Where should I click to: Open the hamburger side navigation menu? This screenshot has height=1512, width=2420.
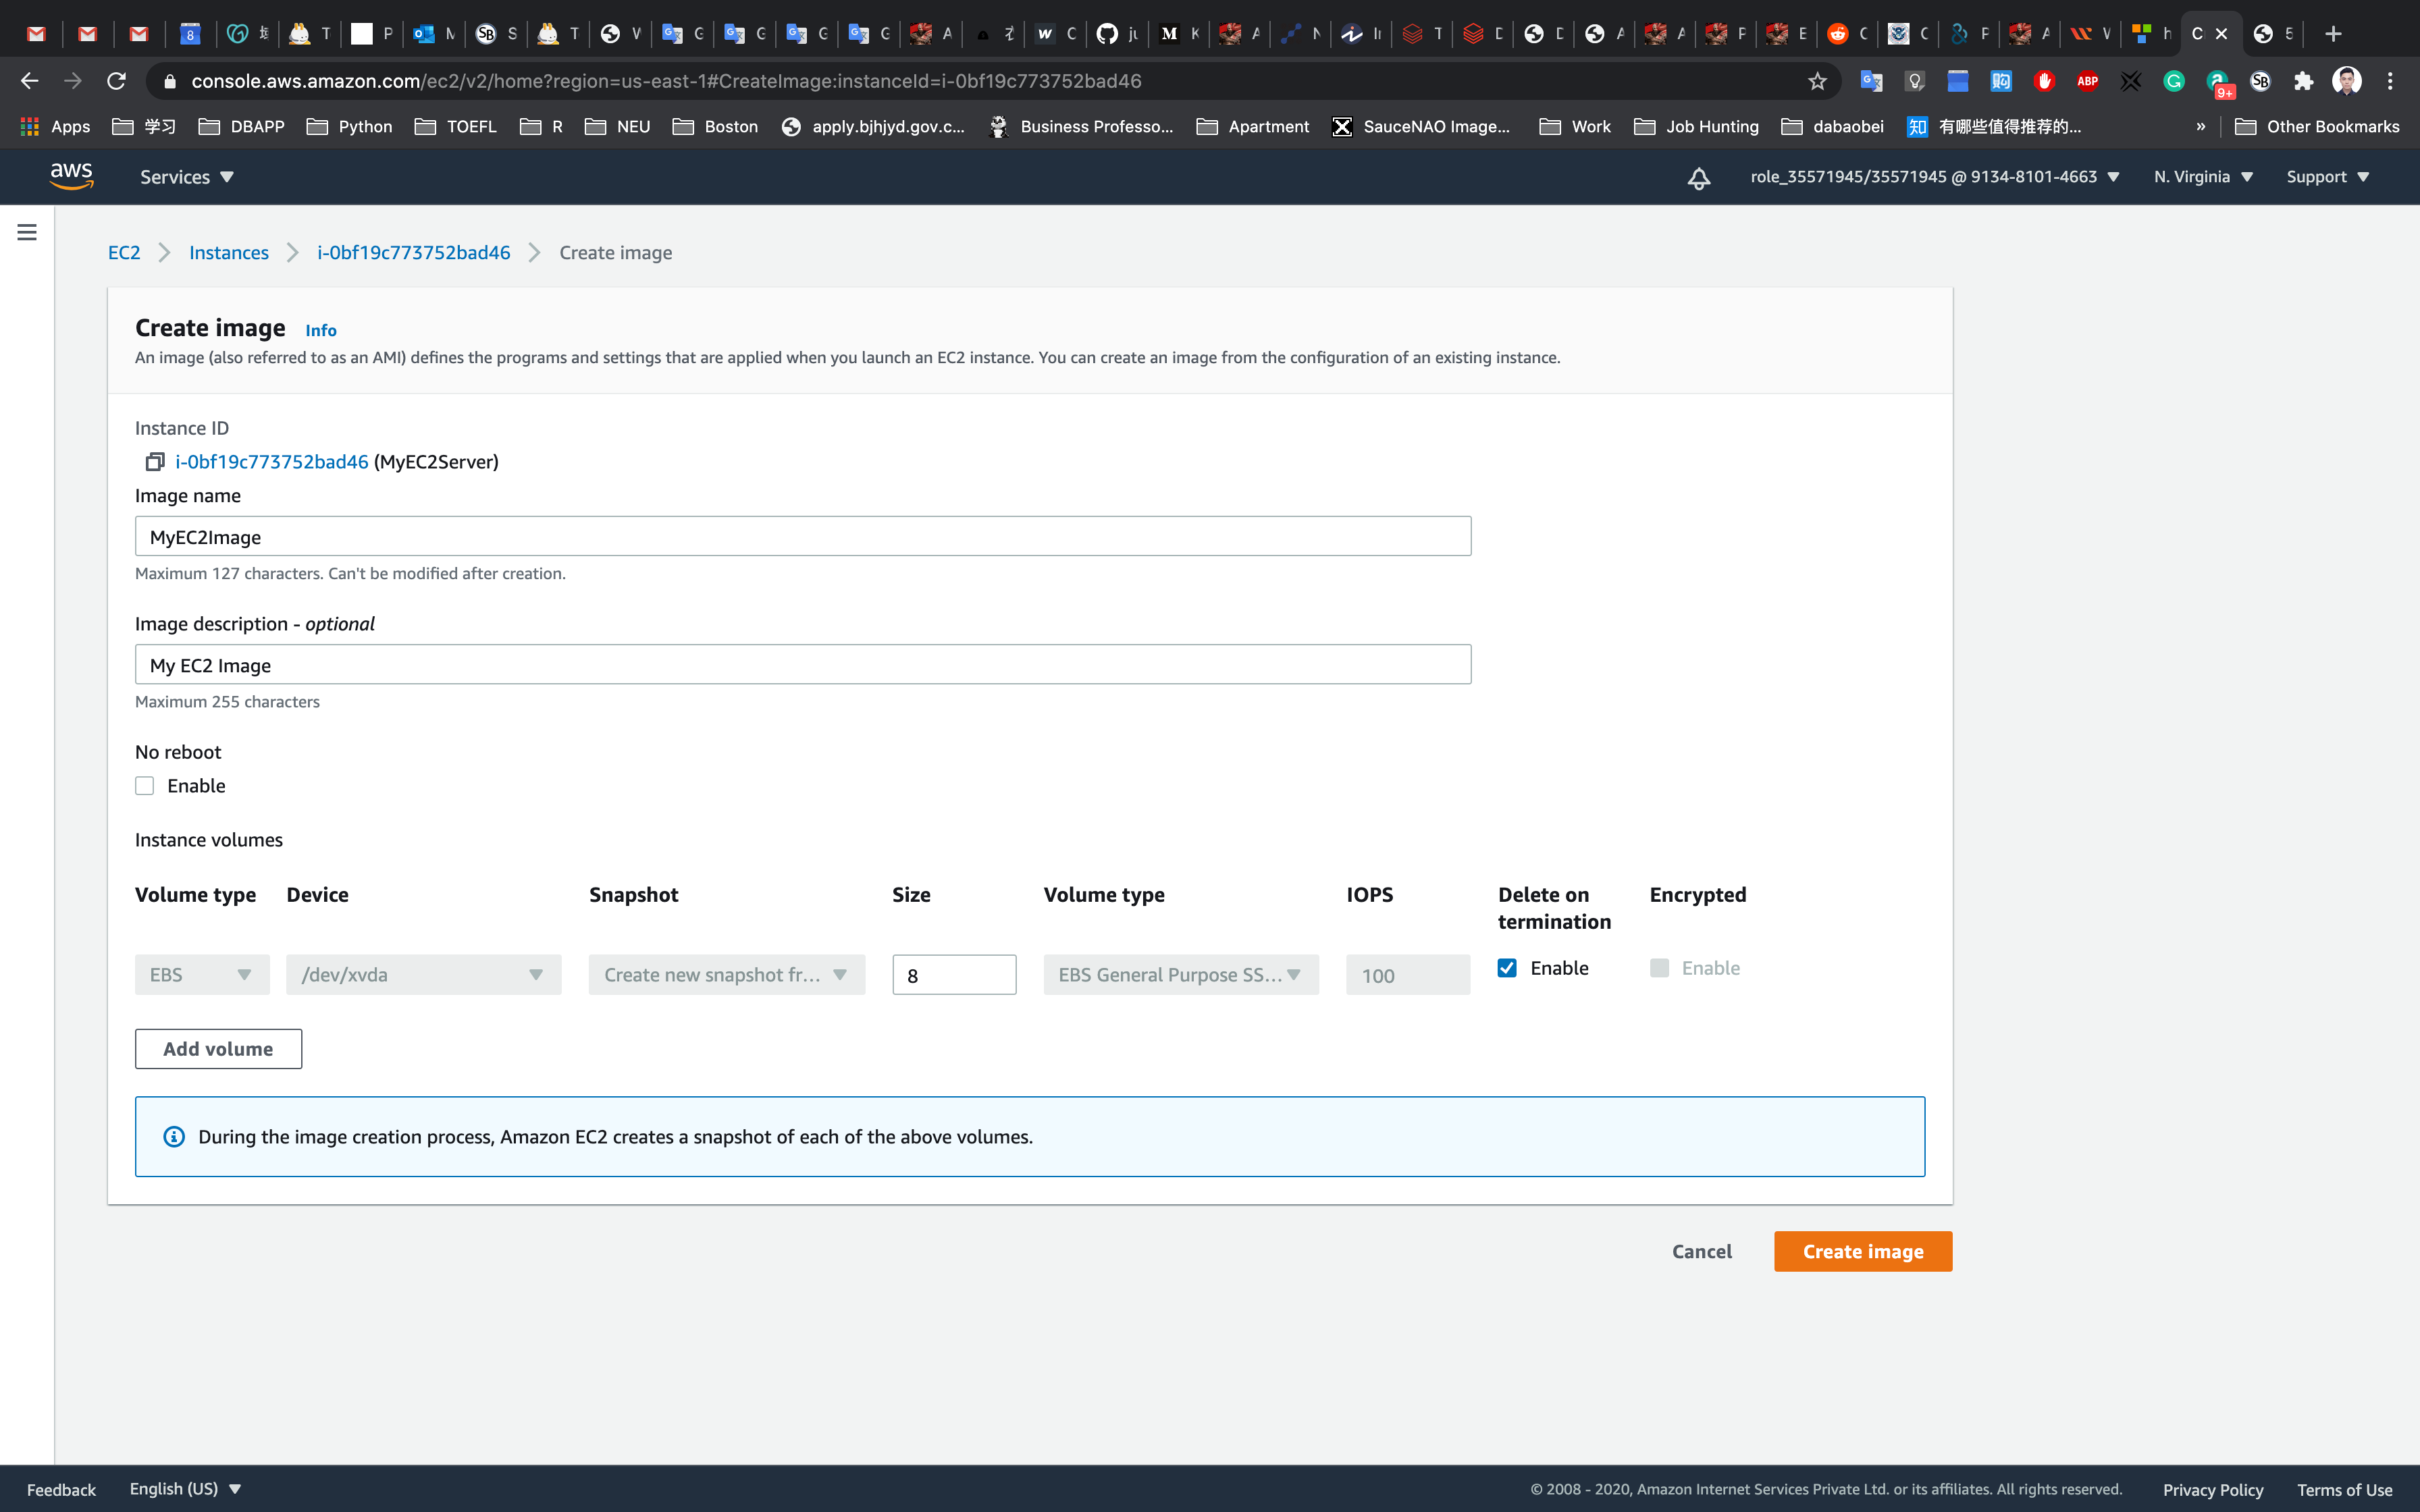[x=27, y=232]
